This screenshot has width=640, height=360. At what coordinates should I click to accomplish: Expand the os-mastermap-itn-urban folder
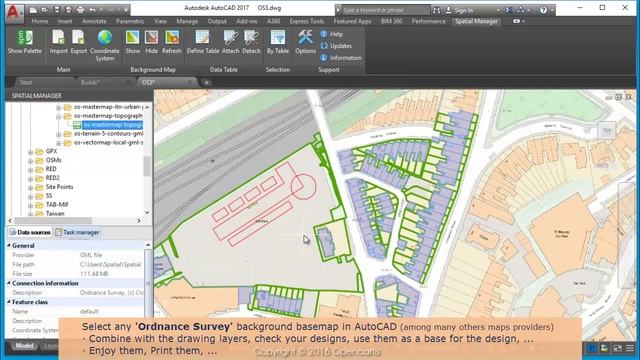(x=58, y=107)
